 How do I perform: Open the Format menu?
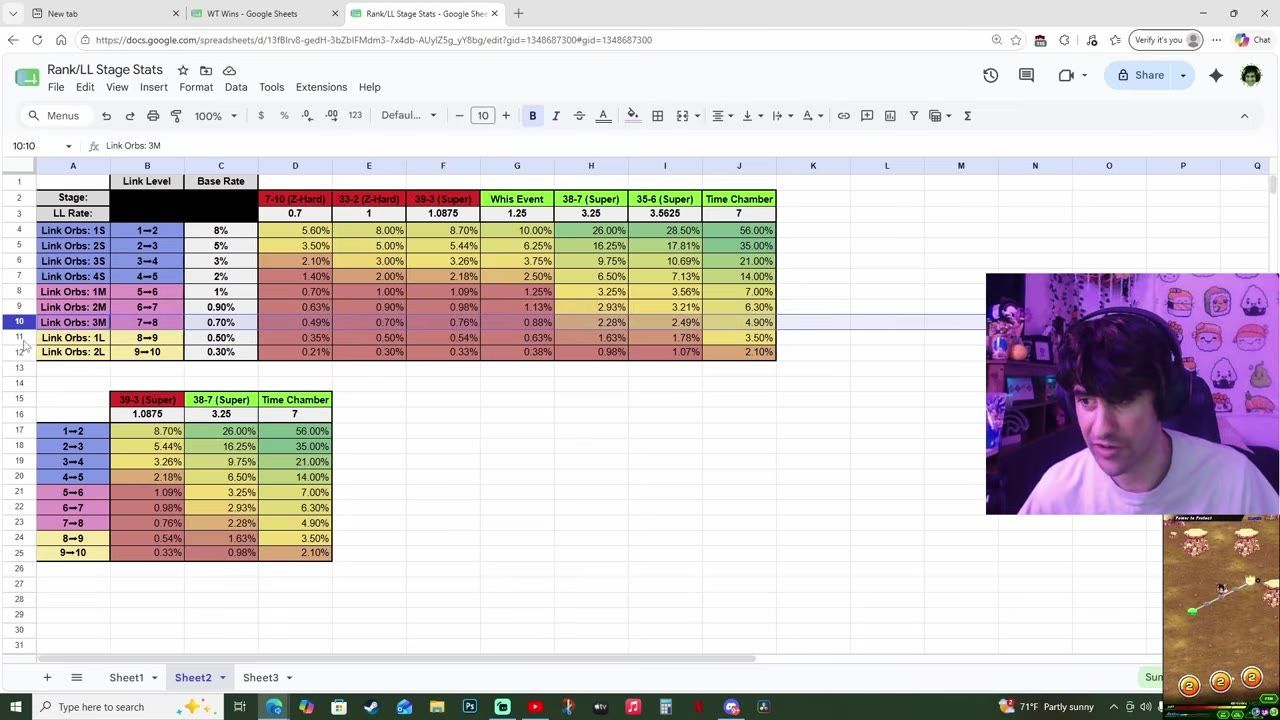click(x=196, y=87)
